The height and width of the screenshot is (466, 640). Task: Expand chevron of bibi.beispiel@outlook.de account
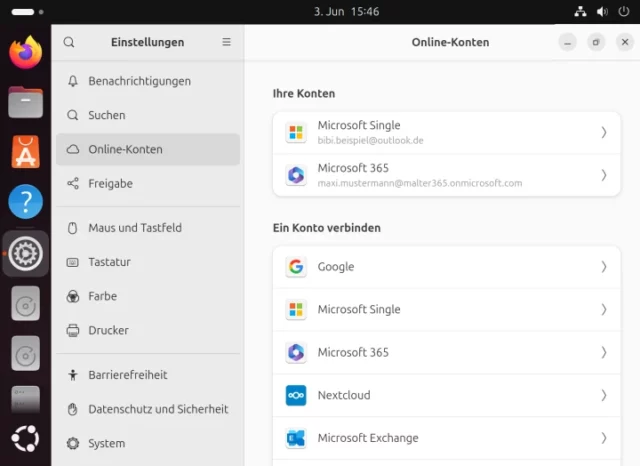[604, 133]
